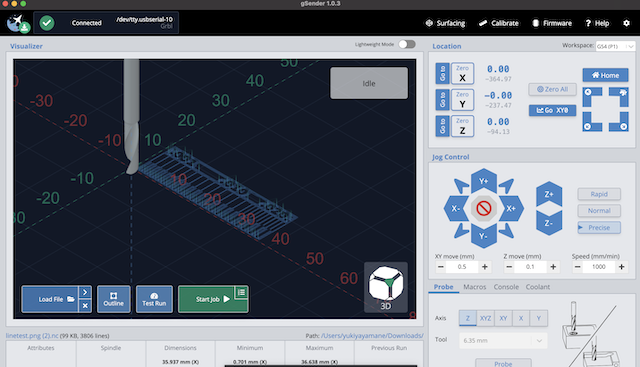Screen dimensions: 640x367
Task: Click the Speed input field
Action: (599, 267)
